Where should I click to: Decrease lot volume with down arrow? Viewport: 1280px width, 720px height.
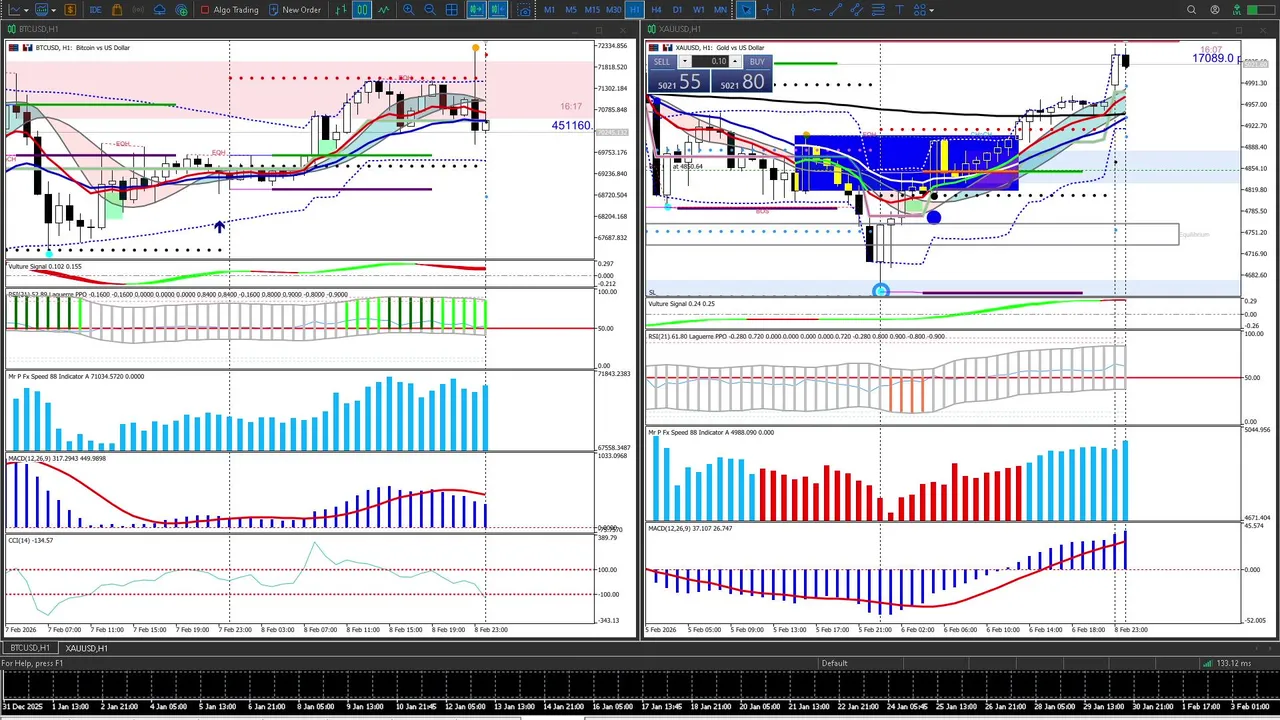tap(685, 62)
